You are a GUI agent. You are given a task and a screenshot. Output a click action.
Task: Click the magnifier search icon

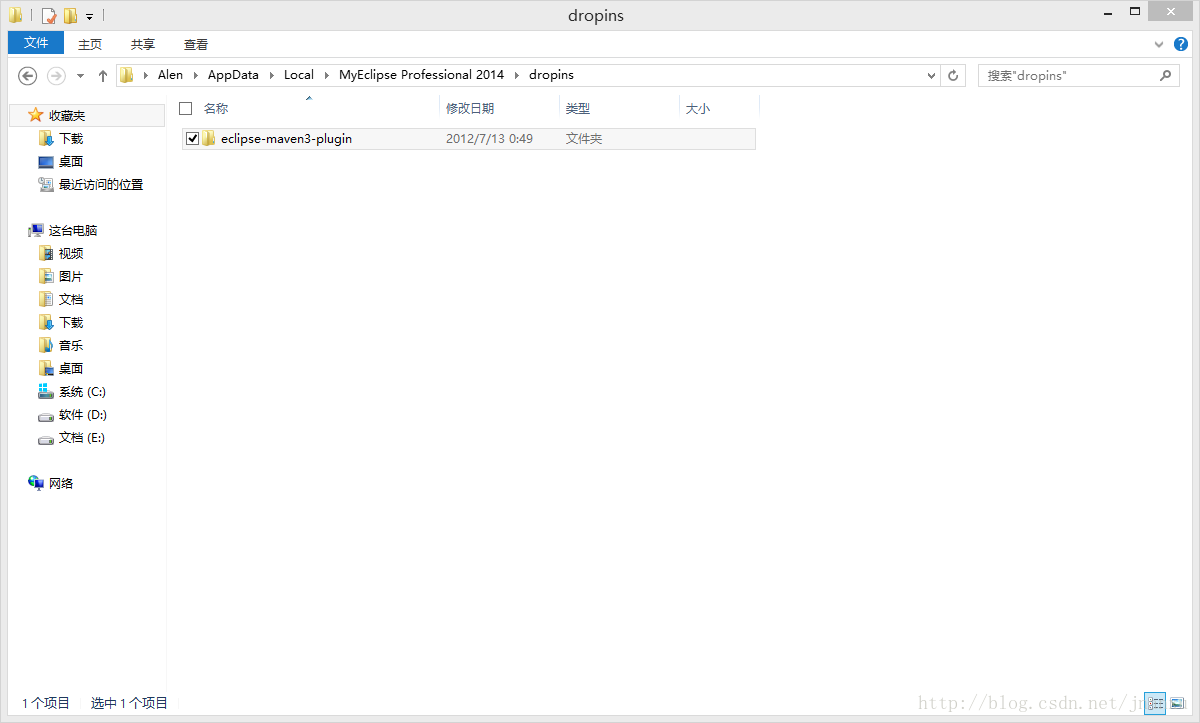(1165, 75)
